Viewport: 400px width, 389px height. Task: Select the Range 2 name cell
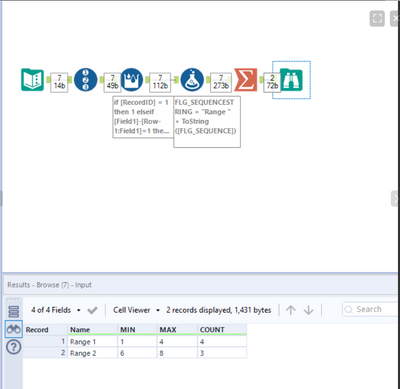(x=93, y=353)
